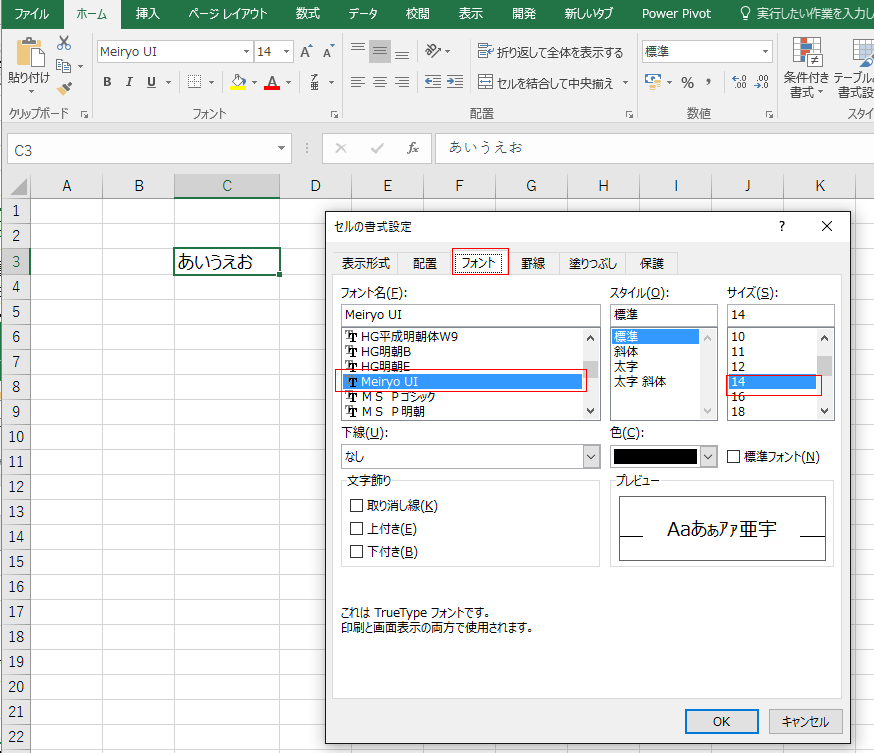This screenshot has width=874, height=753.
Task: Switch to the 罫線 tab
Action: (x=533, y=263)
